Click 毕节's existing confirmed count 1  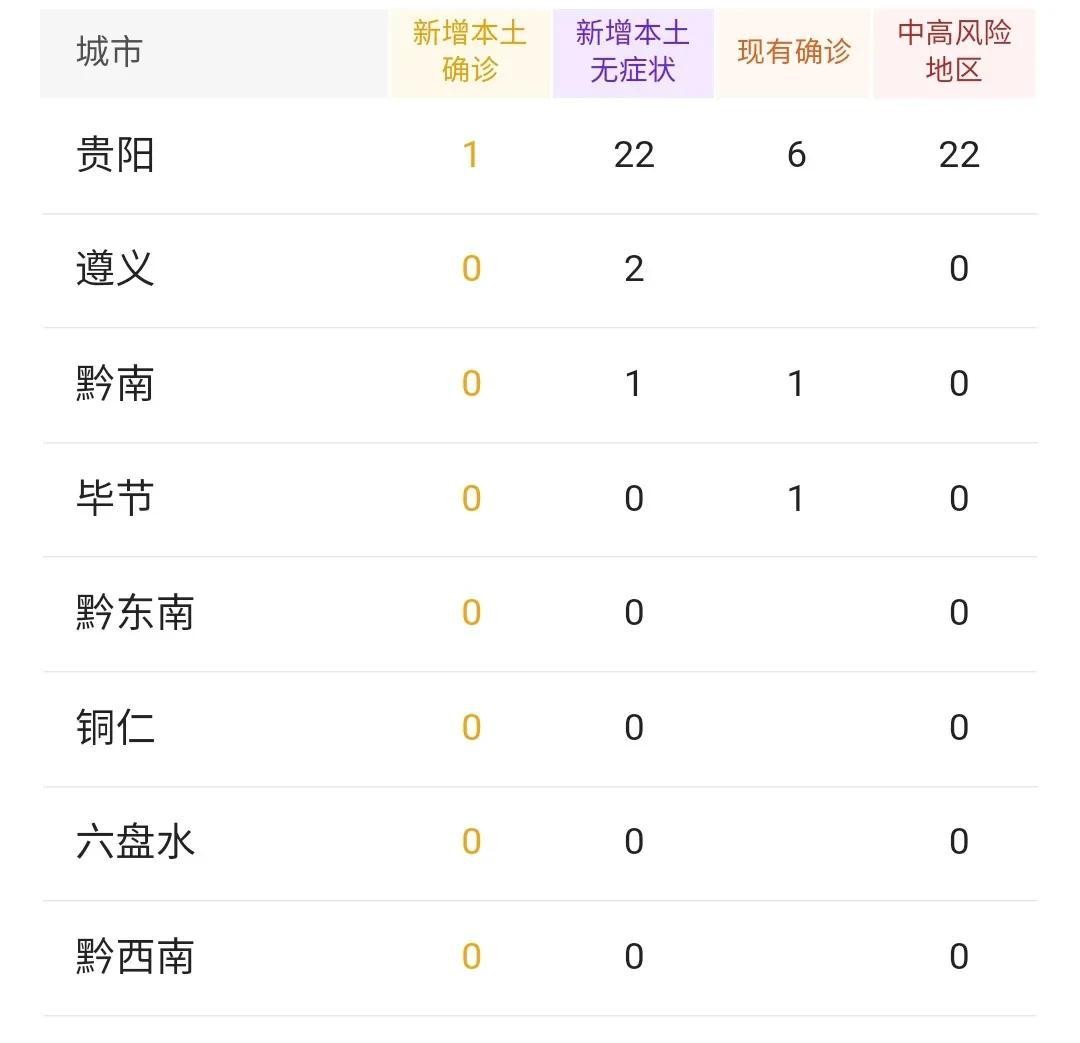click(x=796, y=499)
